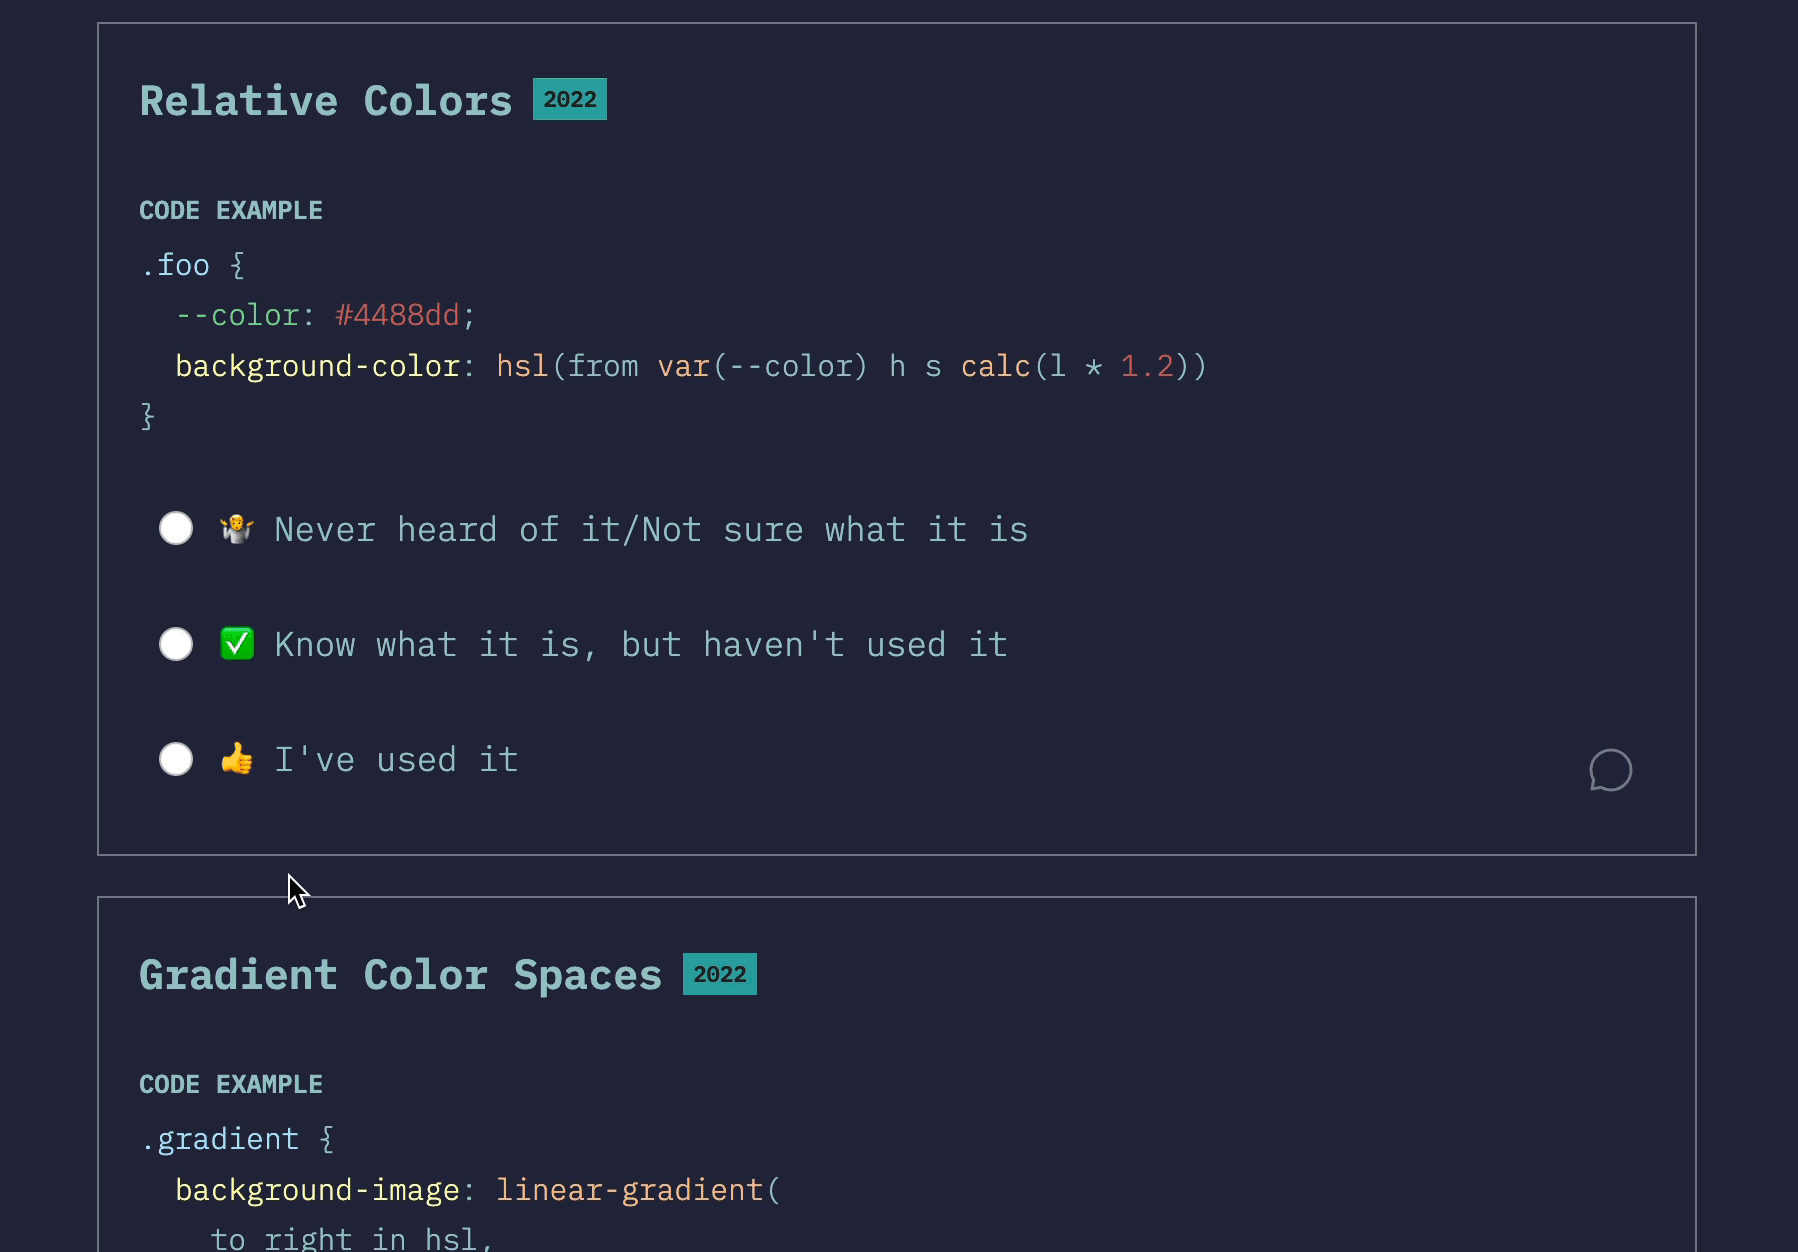
Task: Choose the "I've used it" radio button
Action: coord(176,759)
